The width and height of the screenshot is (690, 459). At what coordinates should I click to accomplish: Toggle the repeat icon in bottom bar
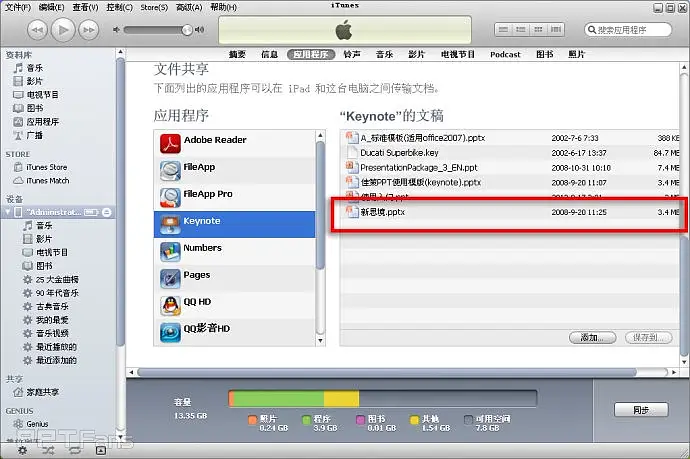(x=73, y=451)
